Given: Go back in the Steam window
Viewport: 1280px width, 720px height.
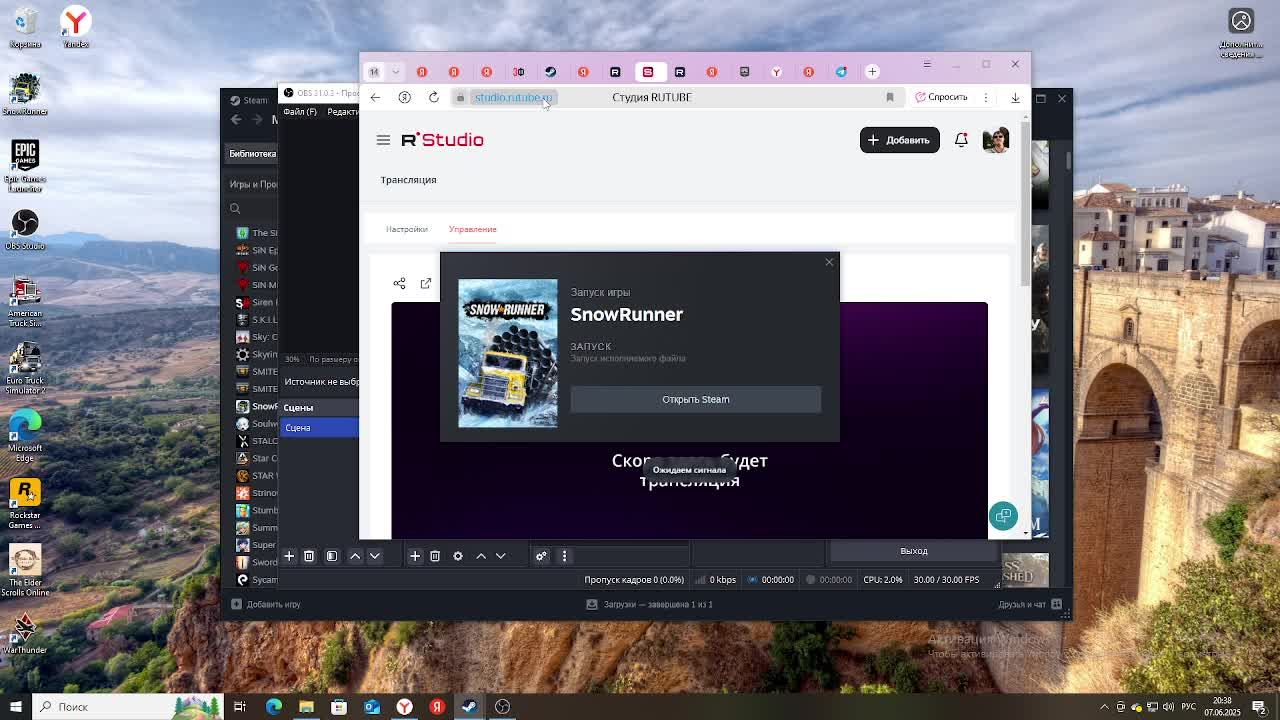Looking at the screenshot, I should tap(236, 120).
